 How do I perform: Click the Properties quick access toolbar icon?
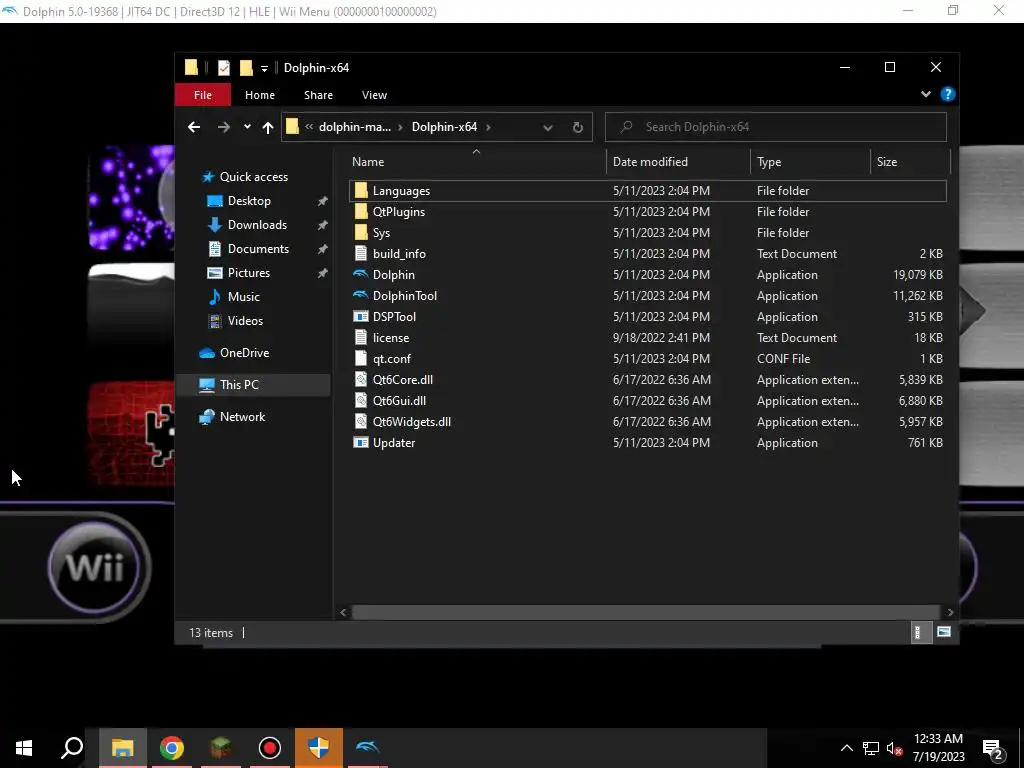[x=224, y=67]
